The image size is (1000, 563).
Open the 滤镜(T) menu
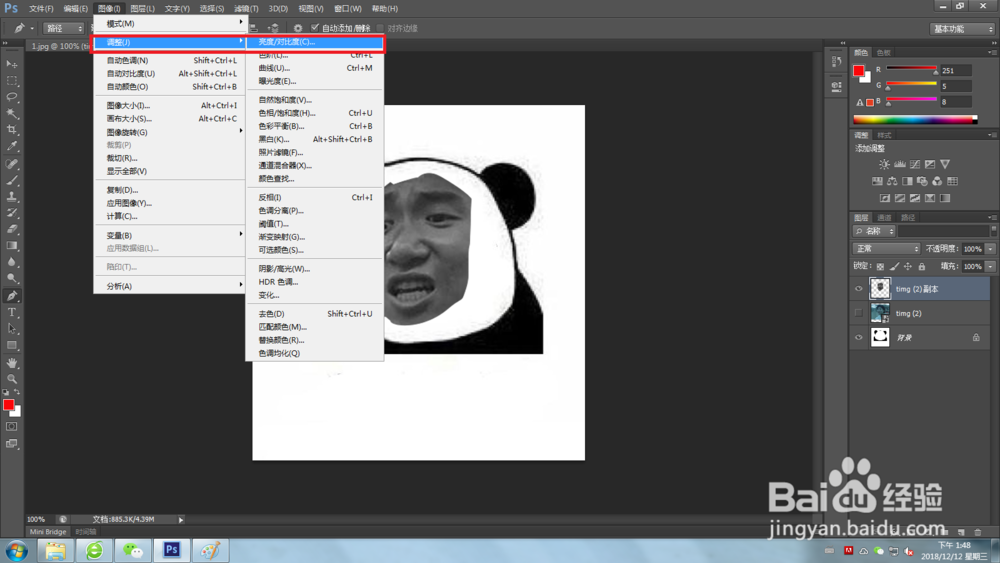point(246,9)
